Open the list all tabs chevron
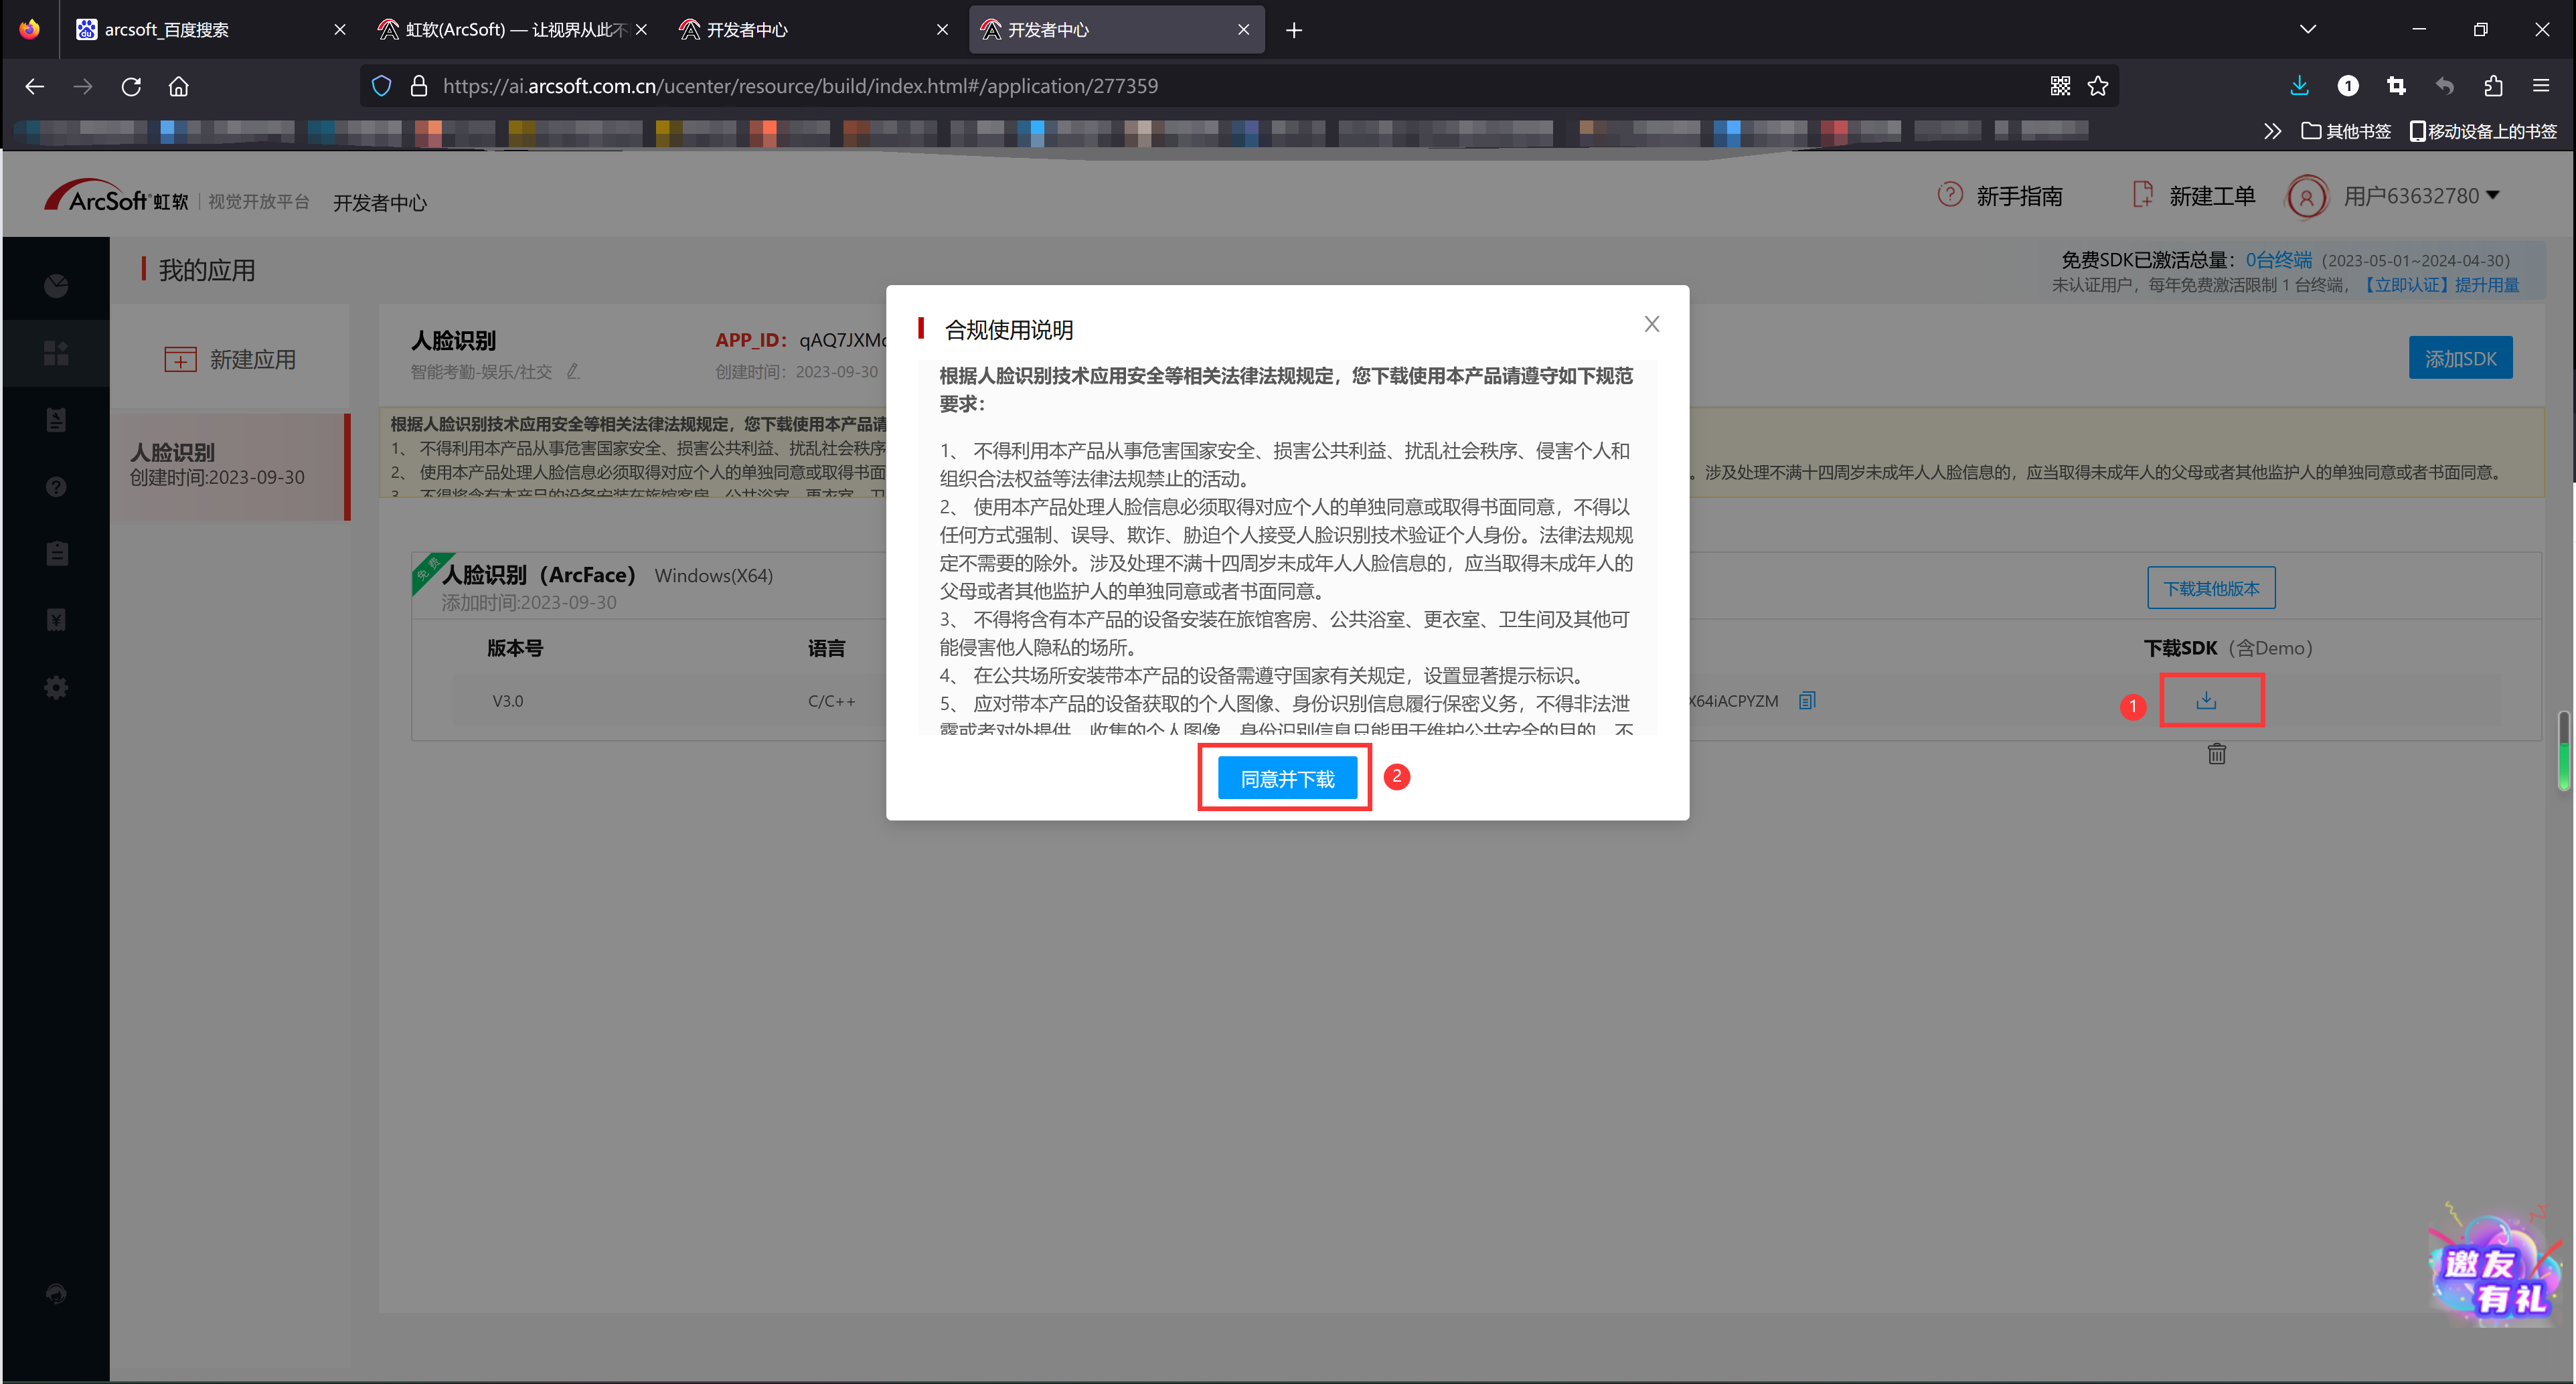 (2308, 29)
